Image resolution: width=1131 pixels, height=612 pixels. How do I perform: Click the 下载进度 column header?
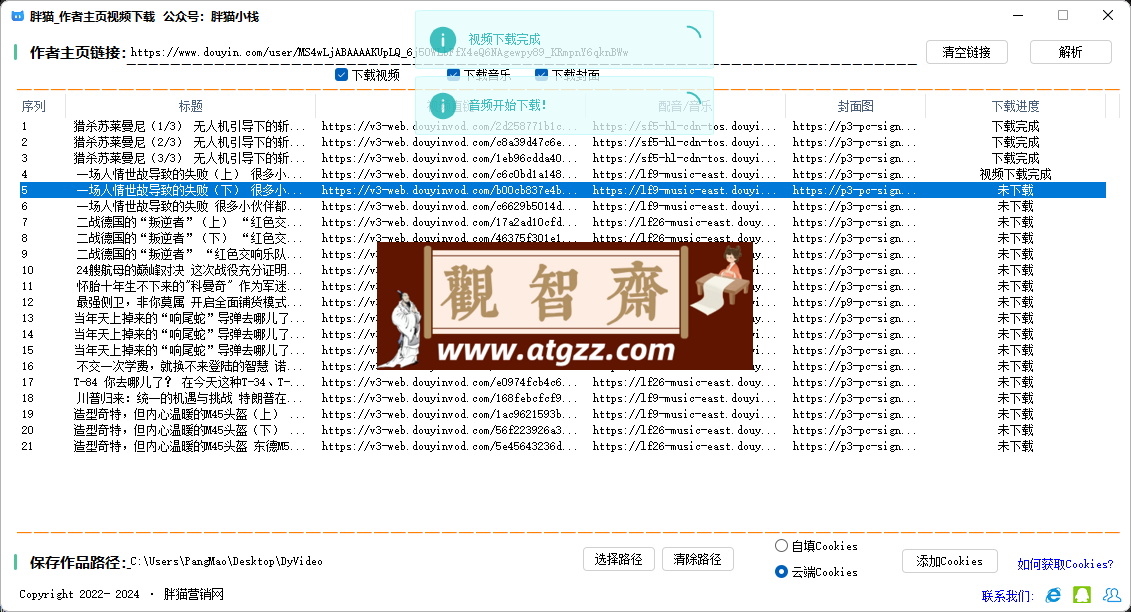(x=1015, y=106)
